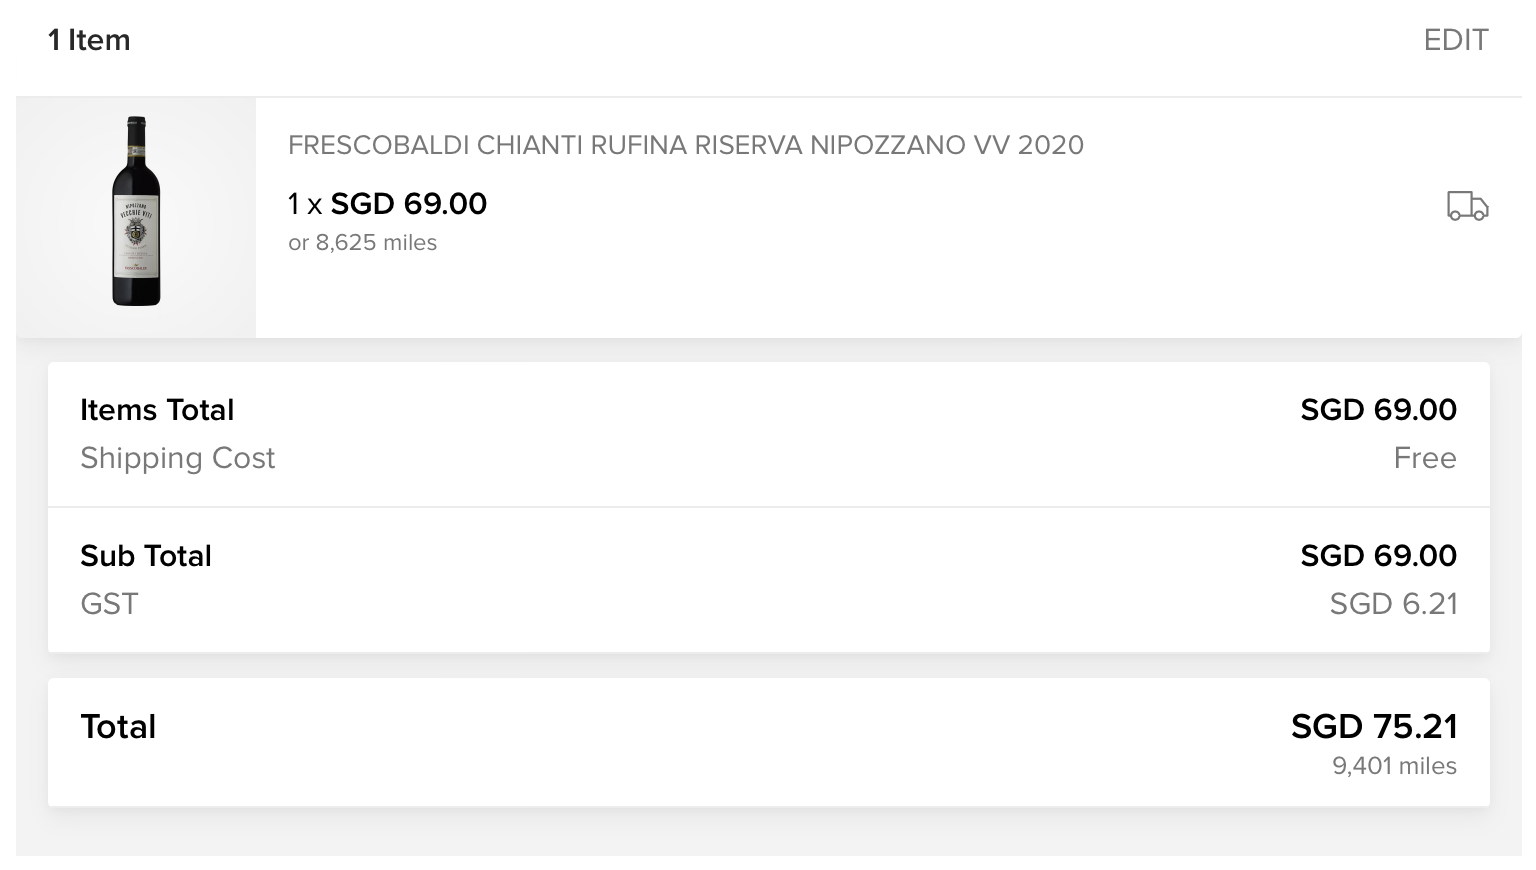This screenshot has width=1536, height=870.
Task: Click the Total amount SGD 75.21
Action: [1373, 727]
